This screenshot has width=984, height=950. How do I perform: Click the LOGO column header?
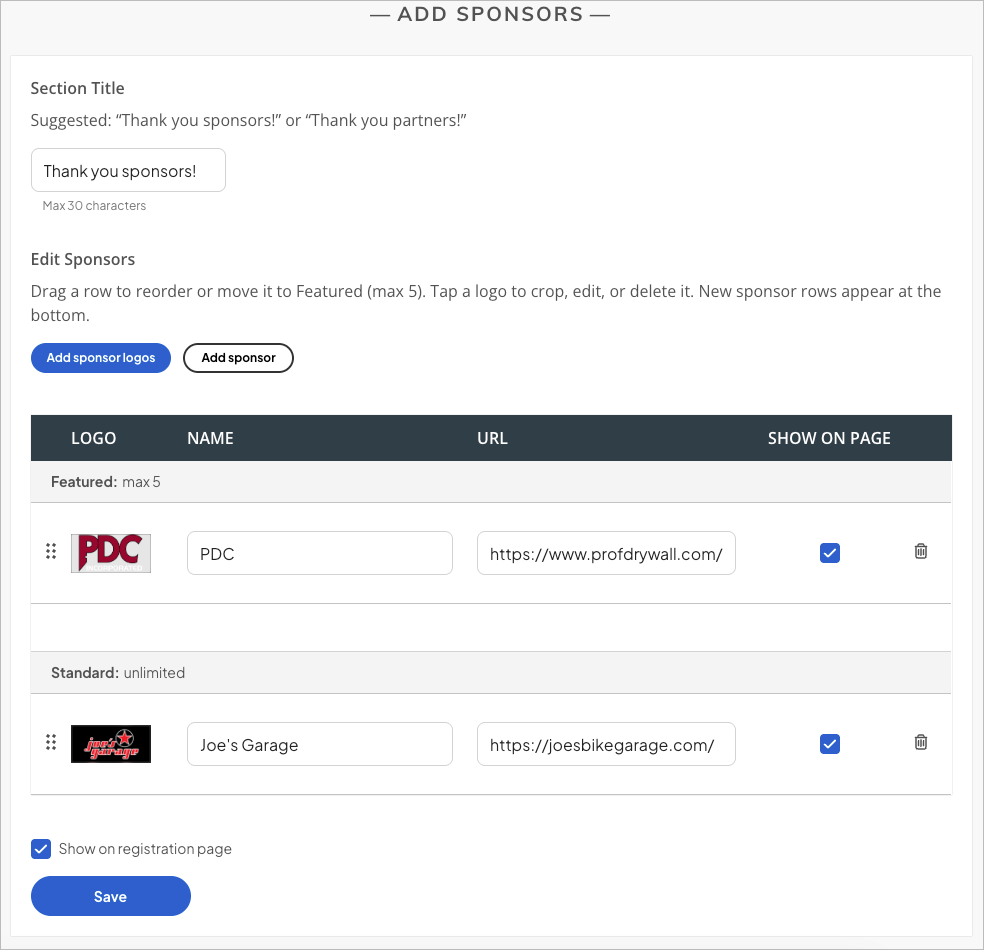coord(94,438)
